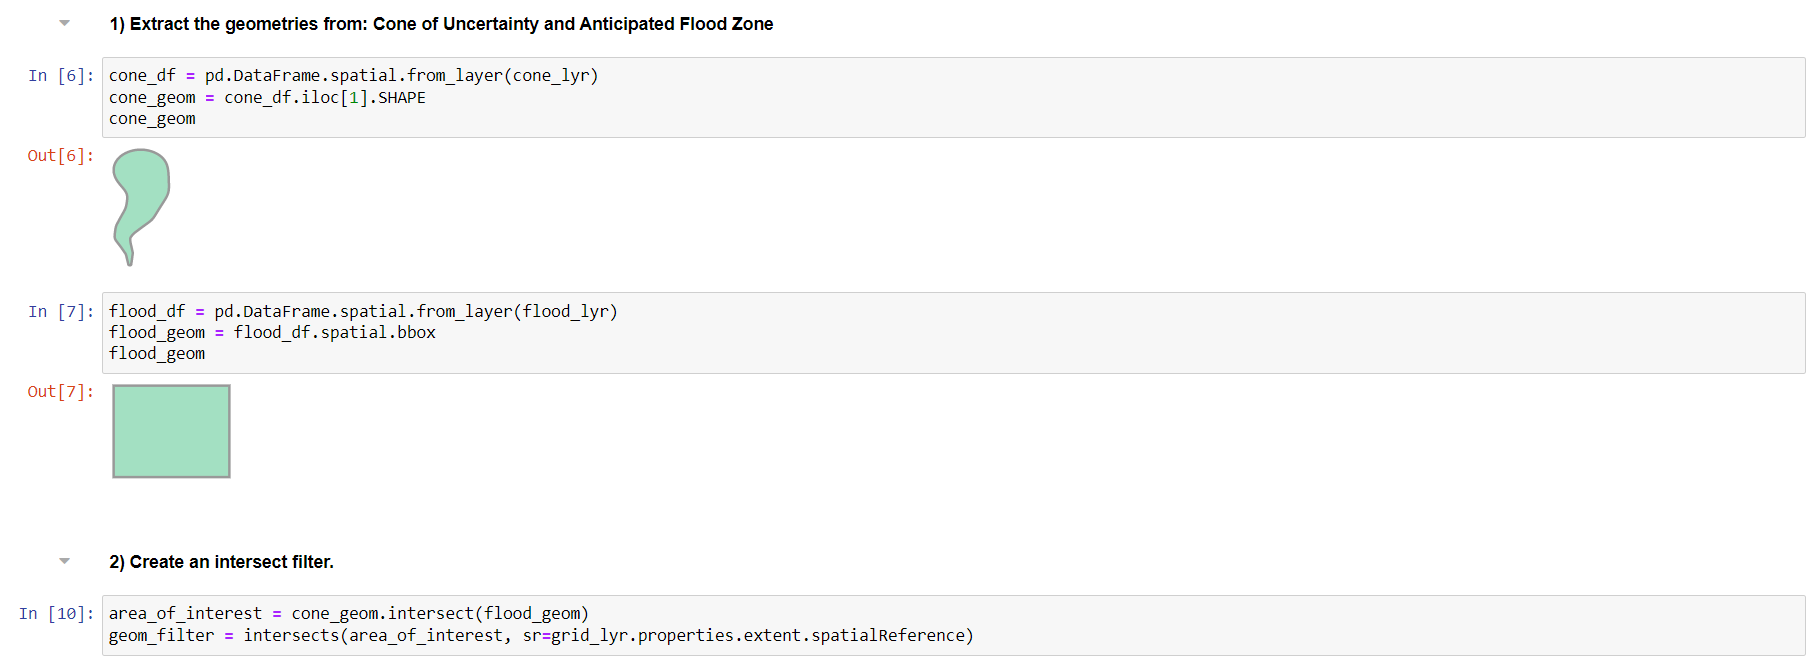The height and width of the screenshot is (667, 1817).
Task: Click the flood_df.spatial.bbox code line
Action: point(272,333)
